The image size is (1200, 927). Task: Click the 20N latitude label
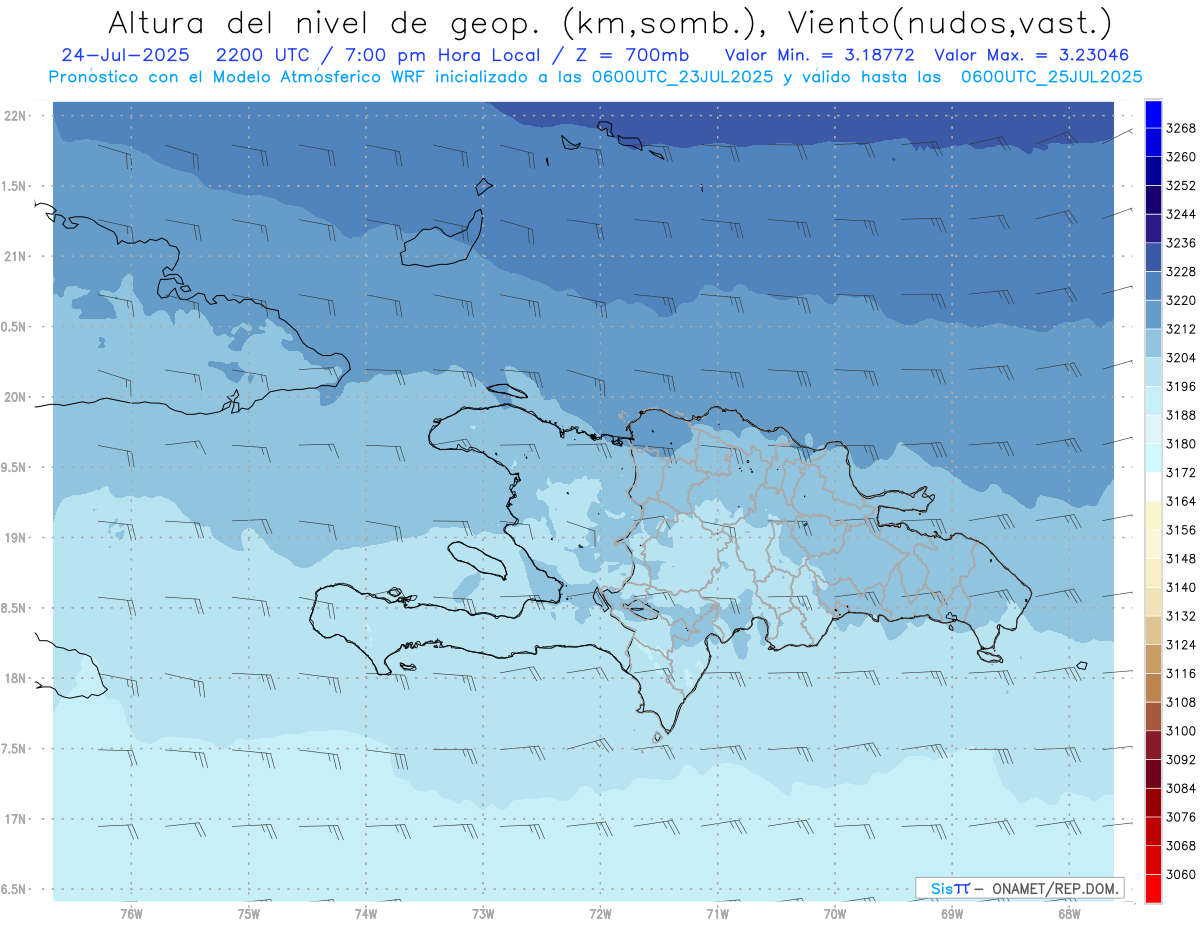coord(15,397)
